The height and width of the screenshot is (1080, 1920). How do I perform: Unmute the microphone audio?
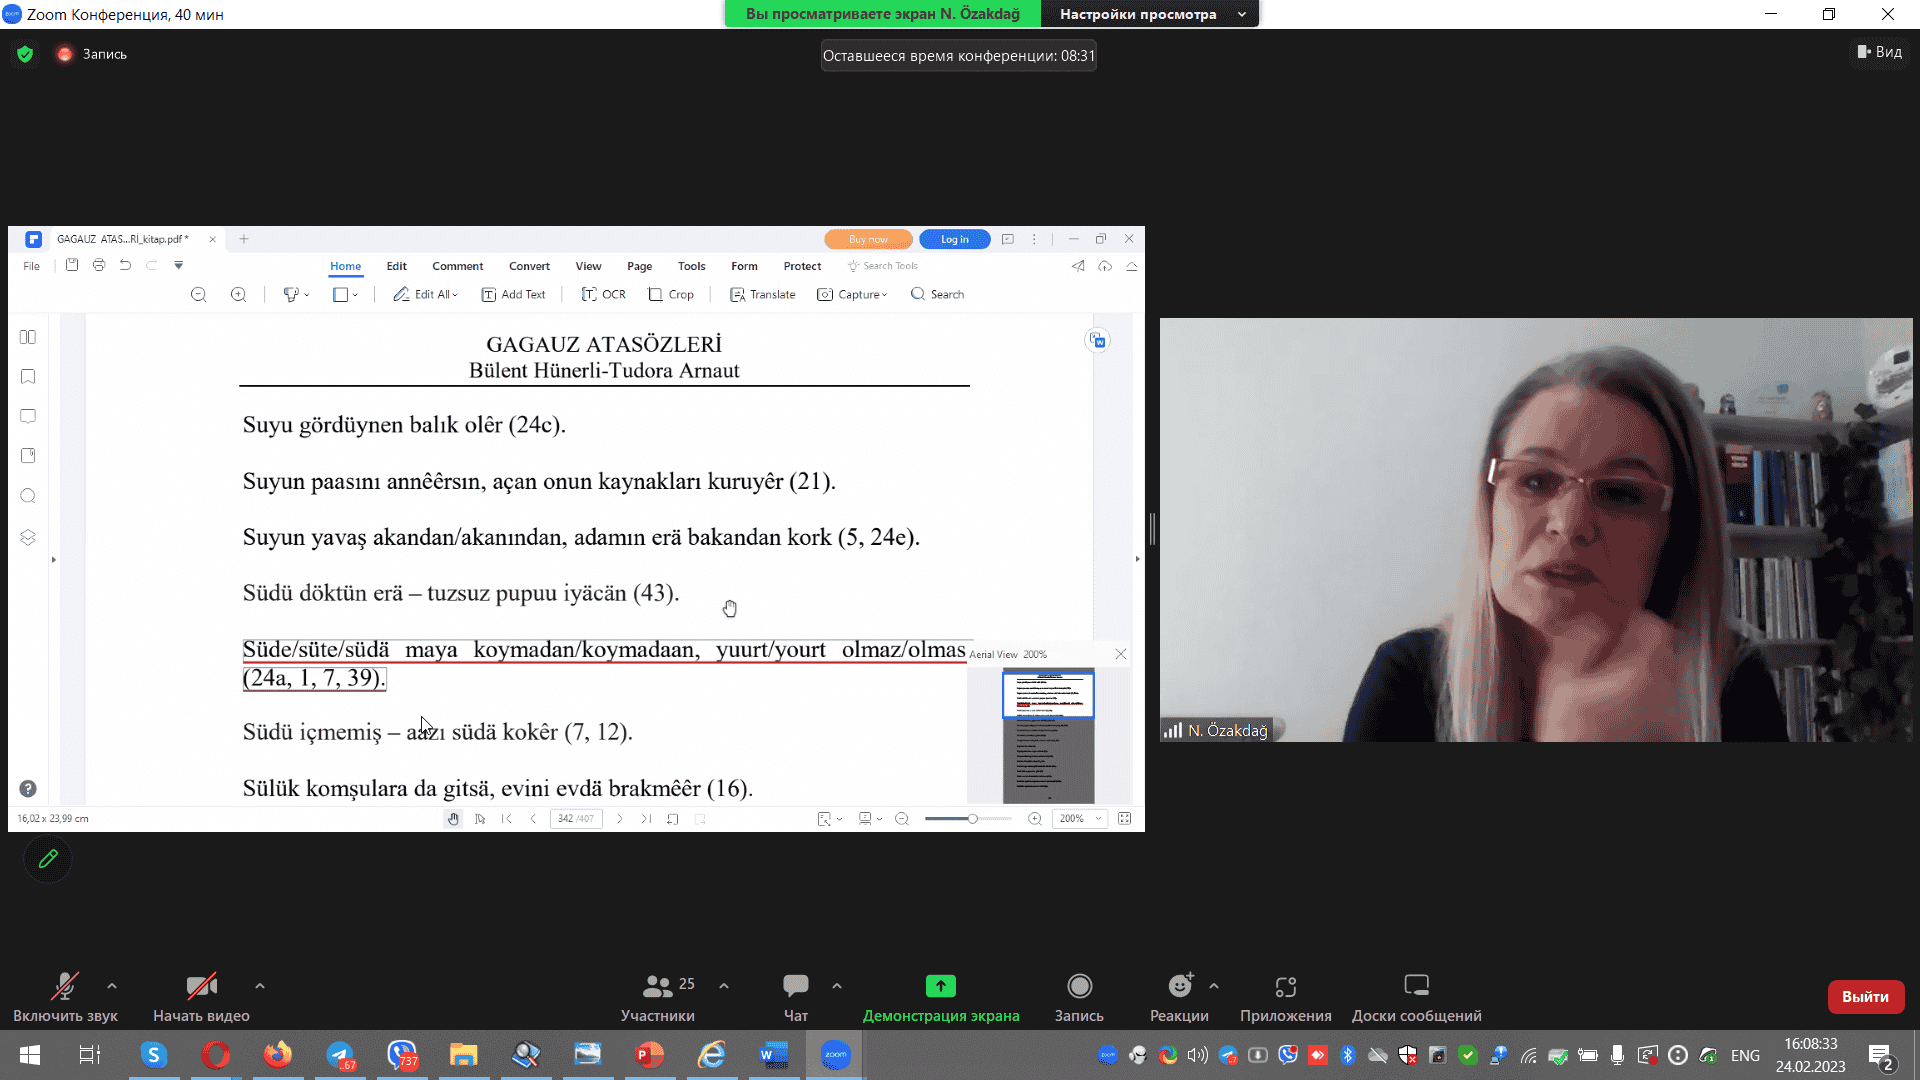tap(65, 986)
